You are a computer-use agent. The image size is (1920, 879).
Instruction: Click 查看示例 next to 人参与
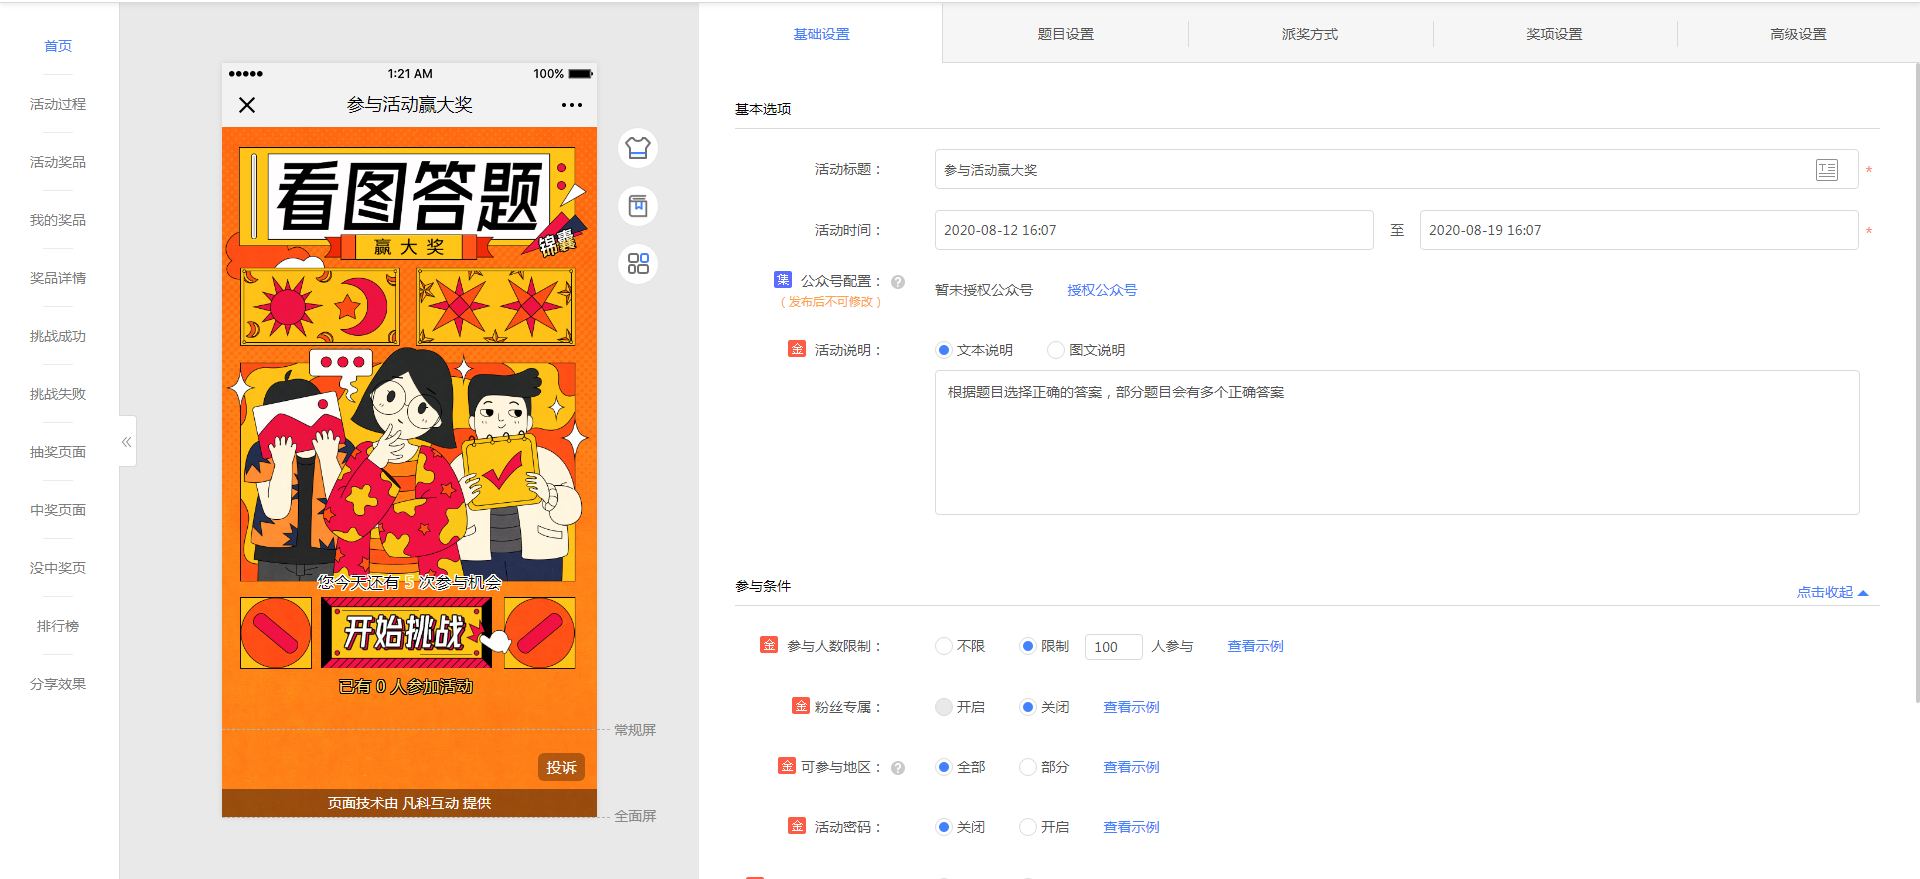[x=1255, y=646]
